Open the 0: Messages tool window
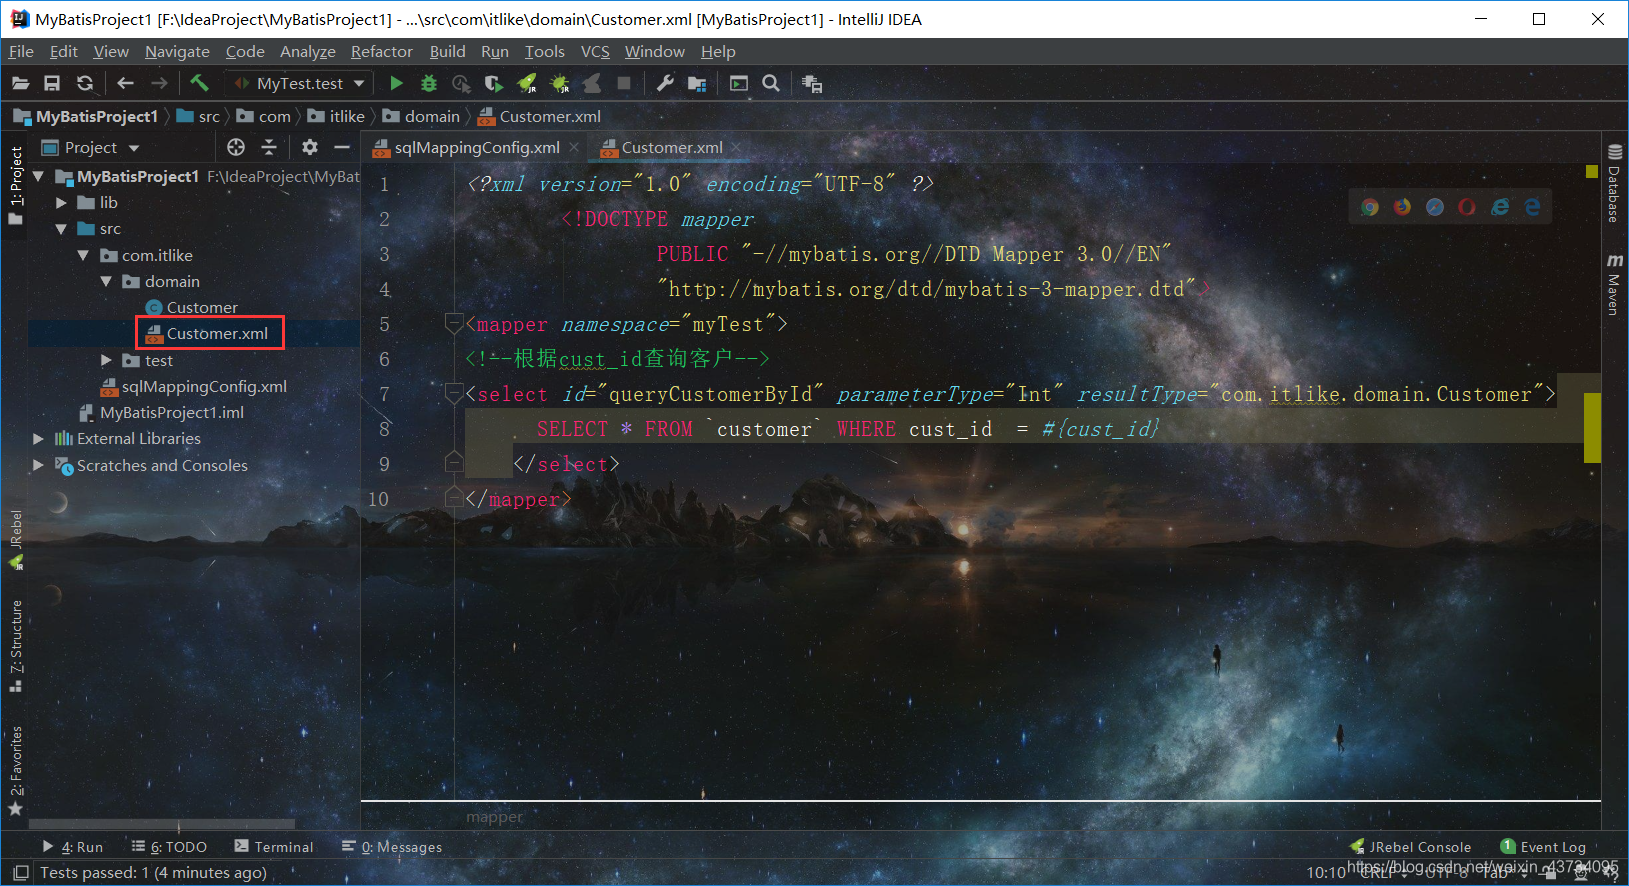Image resolution: width=1629 pixels, height=886 pixels. click(x=392, y=846)
